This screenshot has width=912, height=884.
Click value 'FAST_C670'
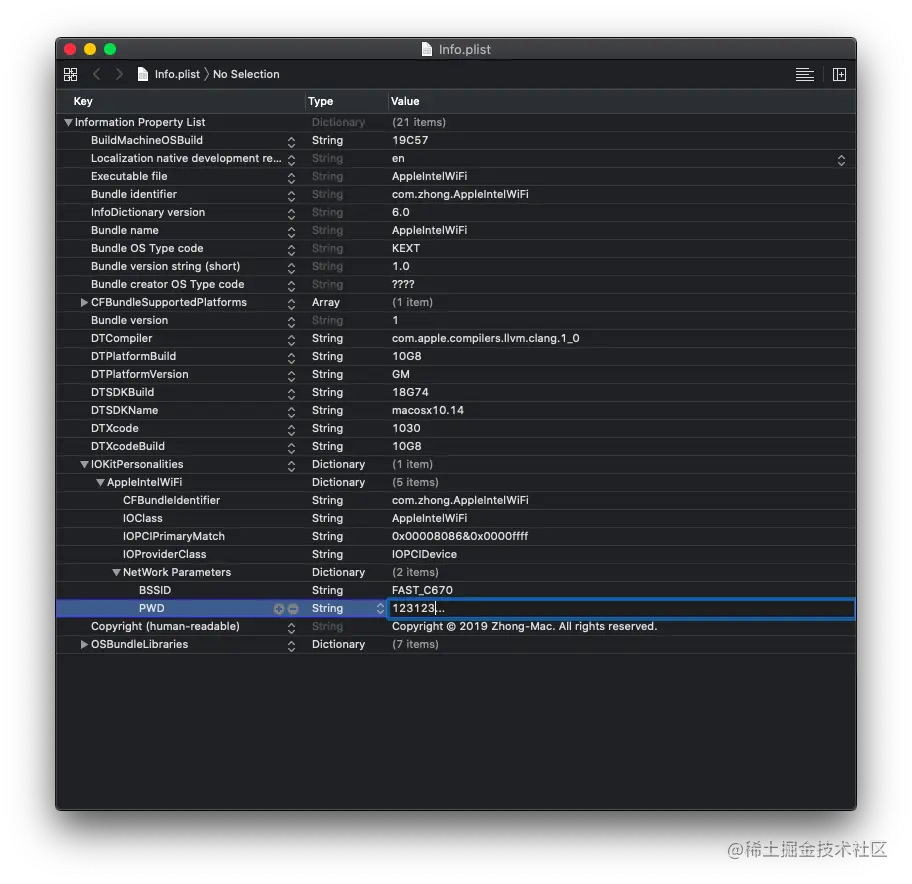click(x=422, y=590)
